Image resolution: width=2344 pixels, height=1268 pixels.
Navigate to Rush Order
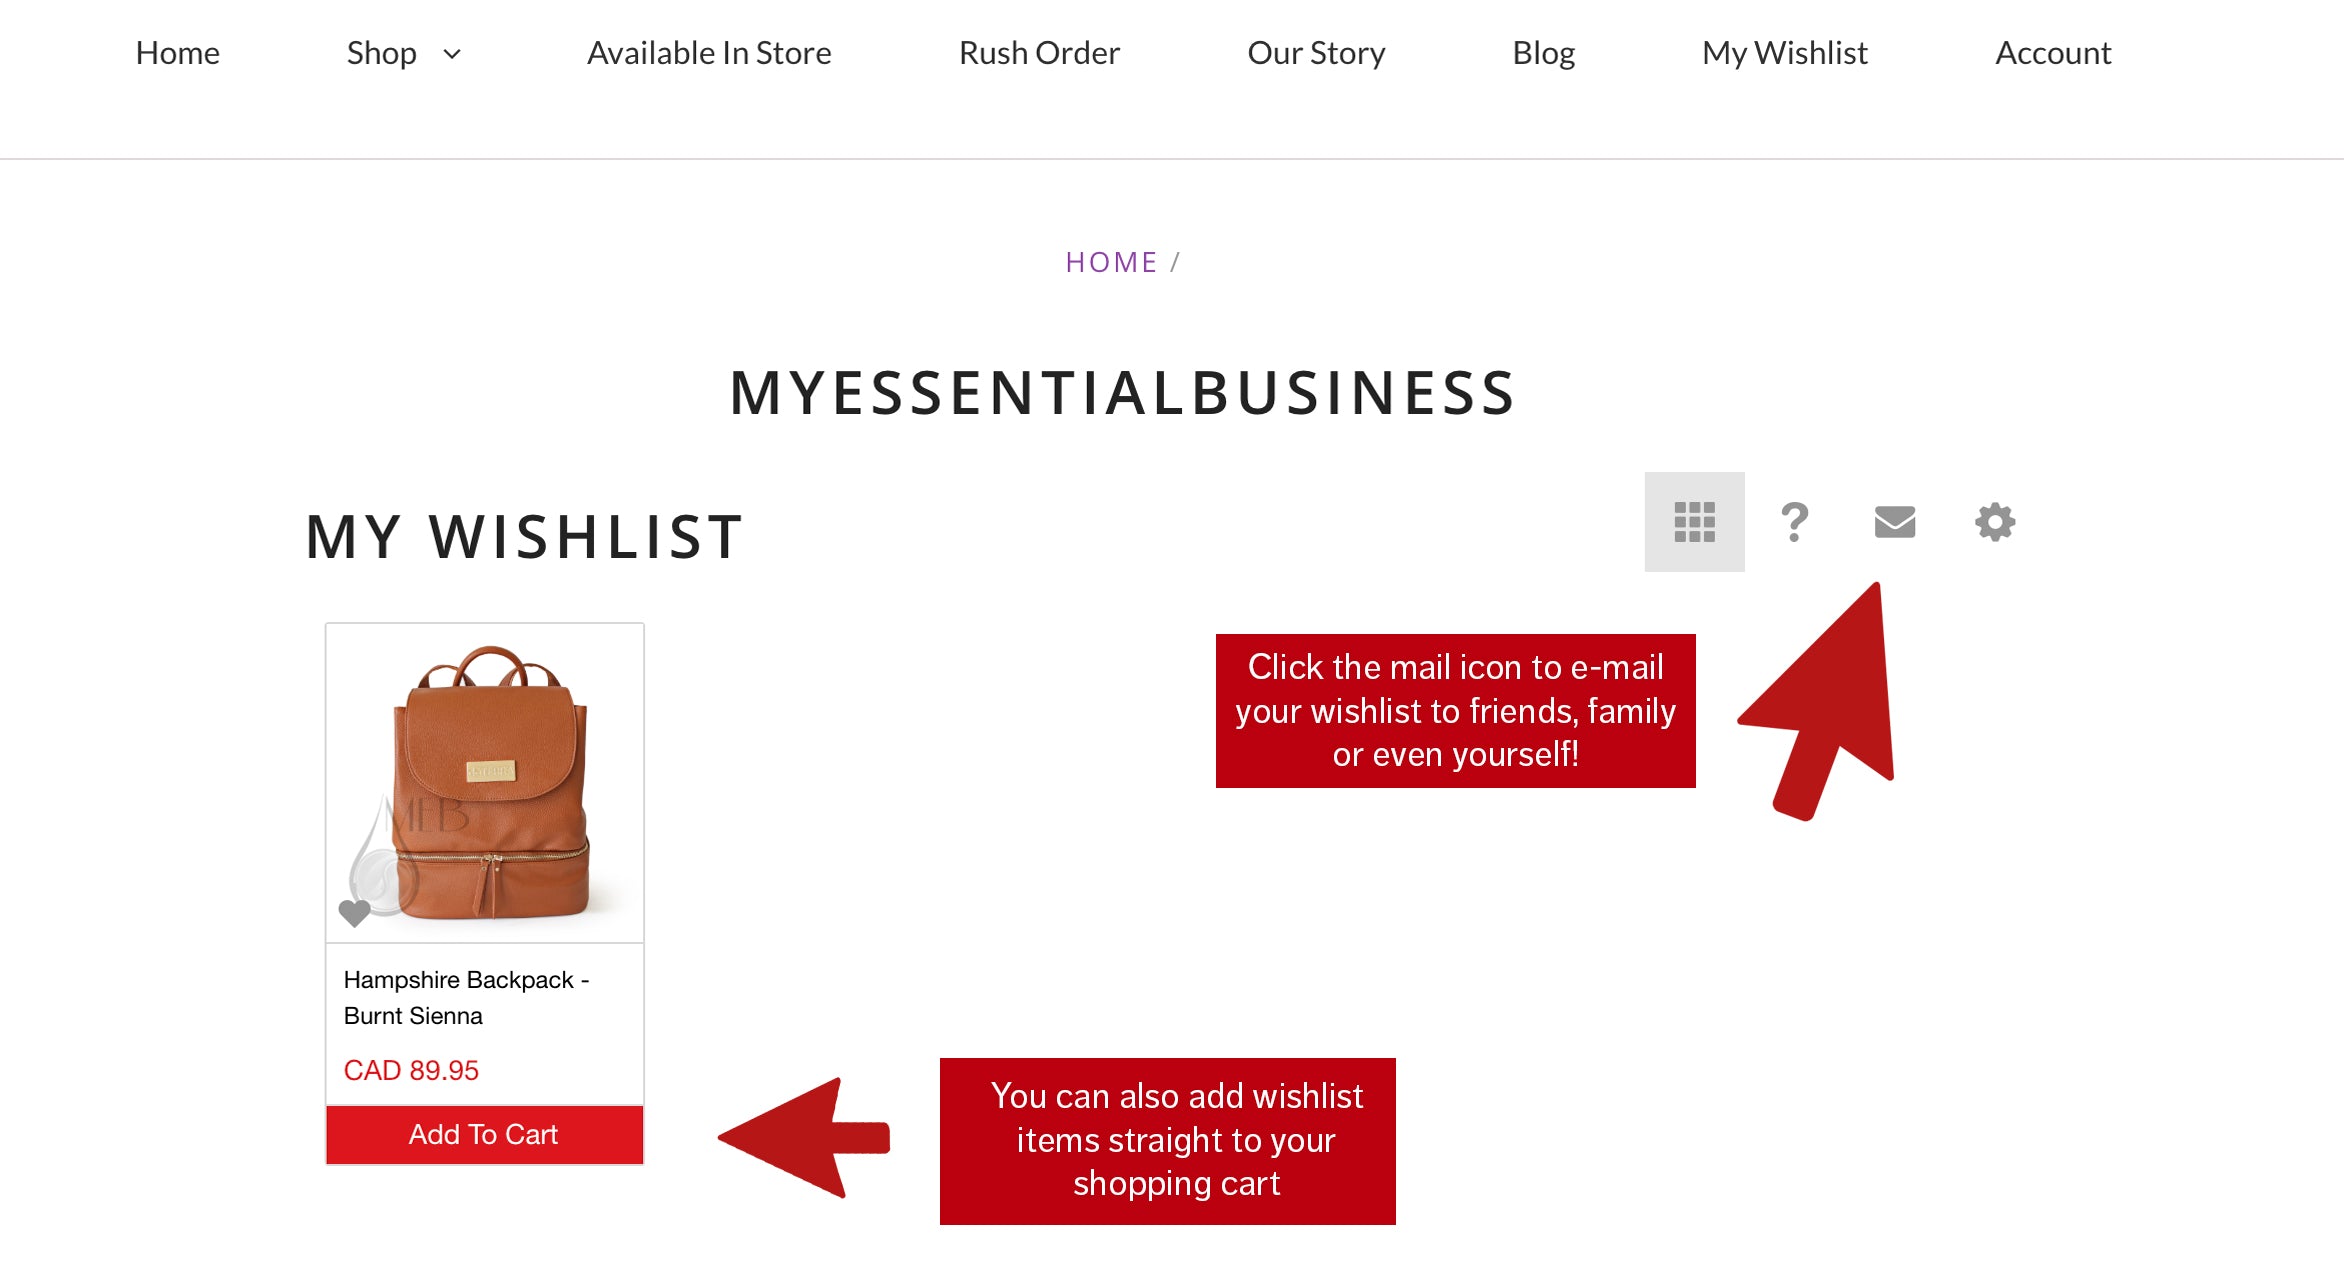[1039, 53]
